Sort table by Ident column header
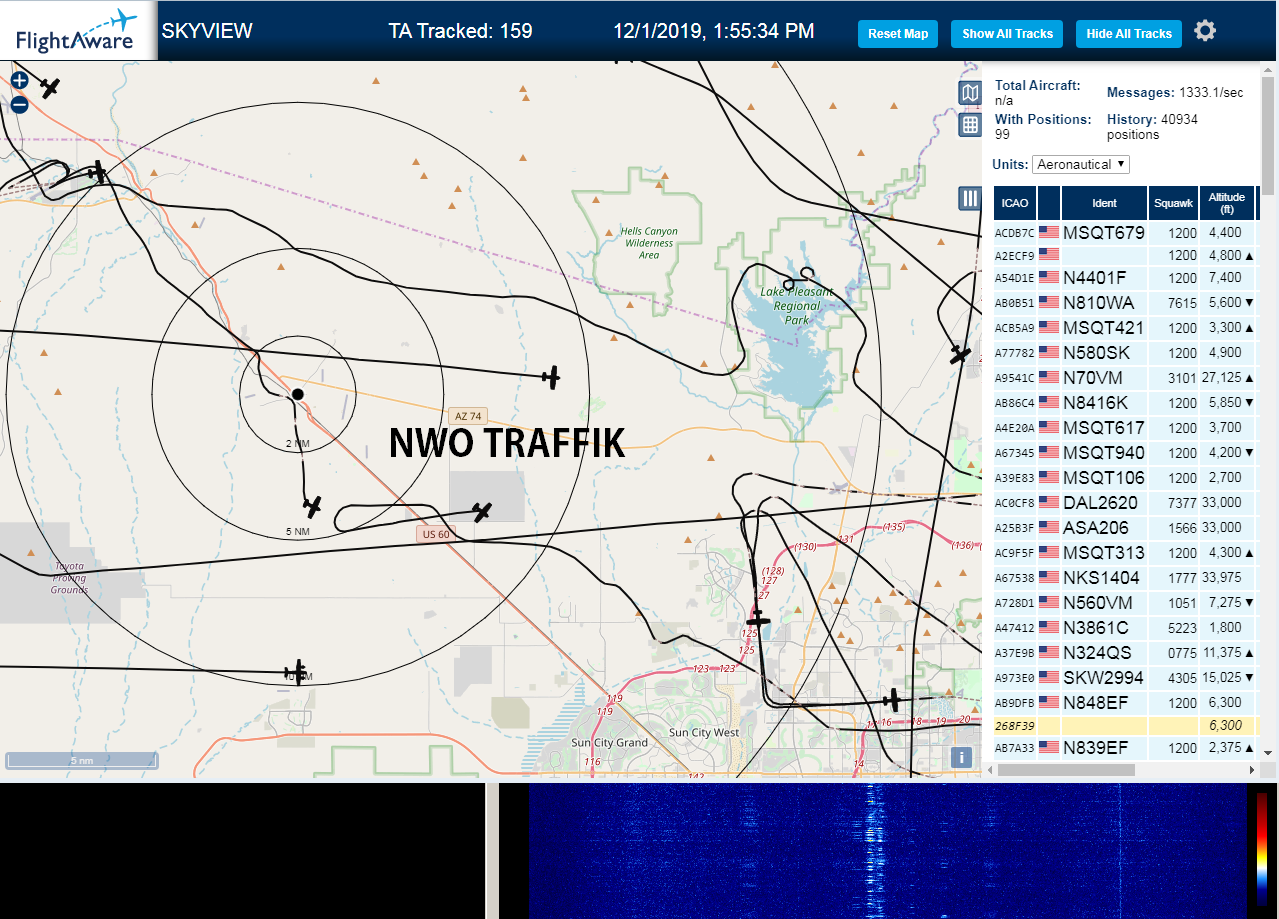This screenshot has width=1279, height=919. click(x=1104, y=203)
